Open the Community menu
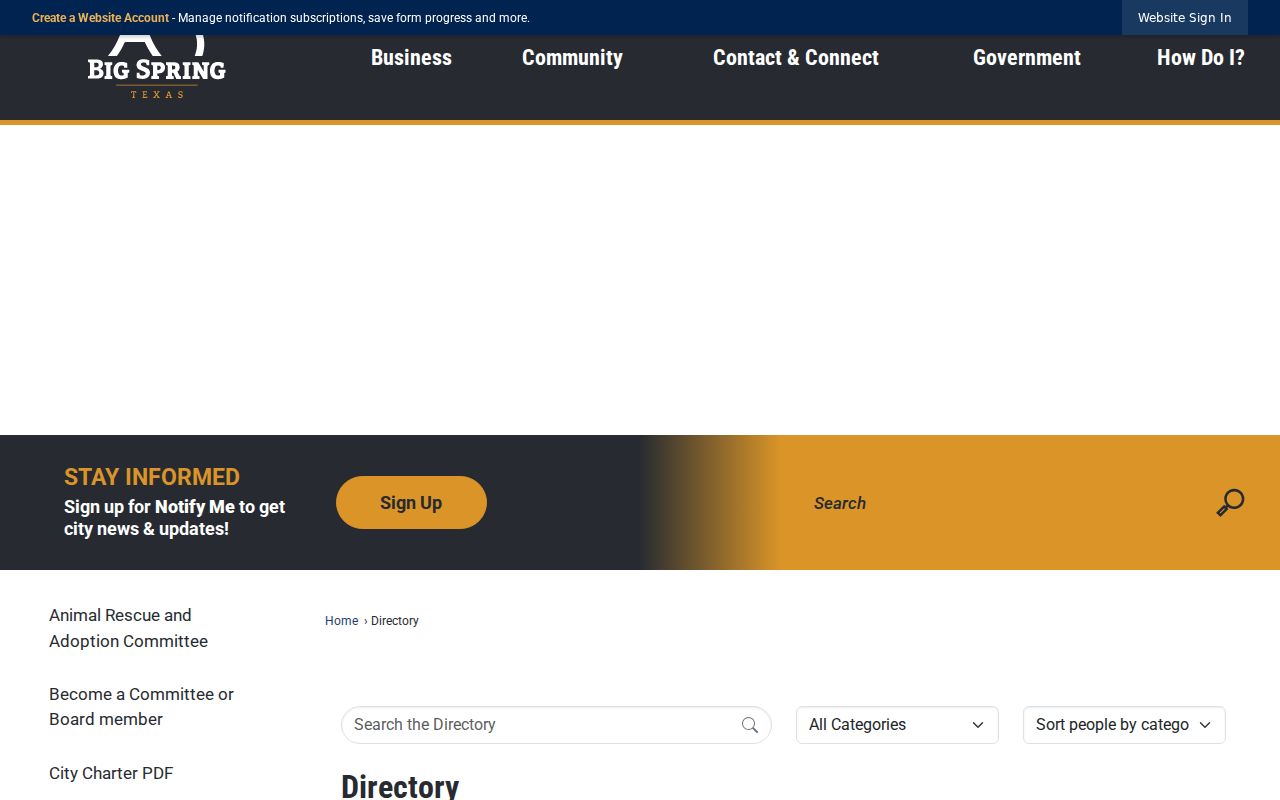This screenshot has width=1280, height=800. tap(572, 58)
